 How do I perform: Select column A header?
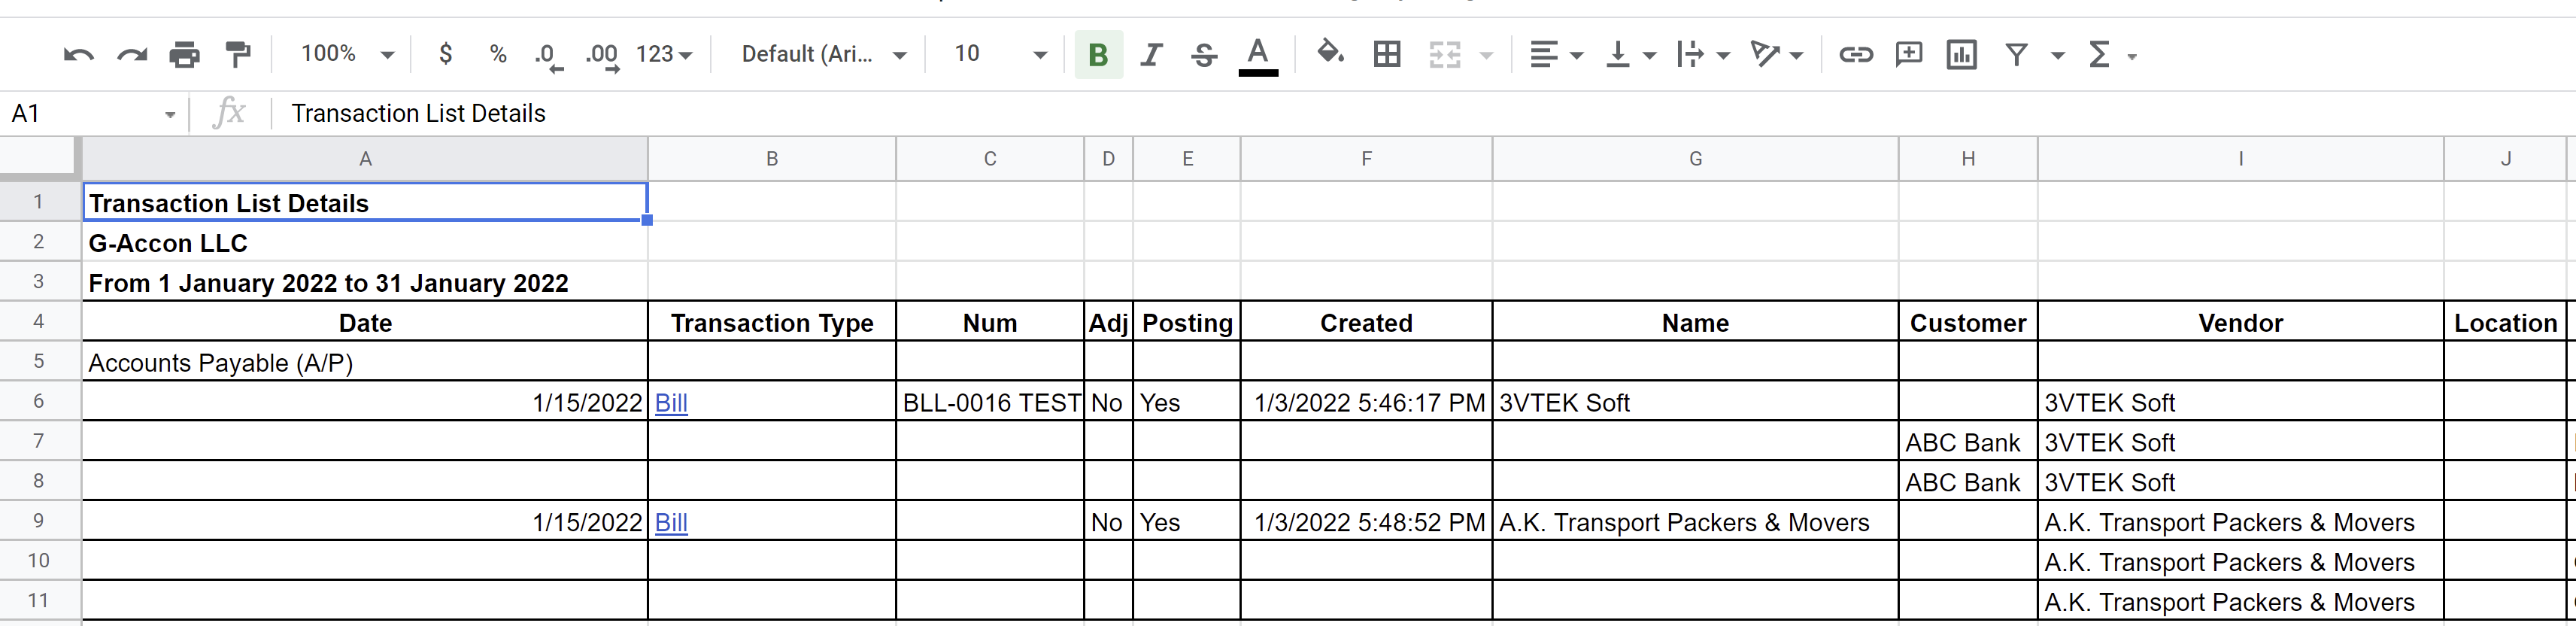click(365, 159)
